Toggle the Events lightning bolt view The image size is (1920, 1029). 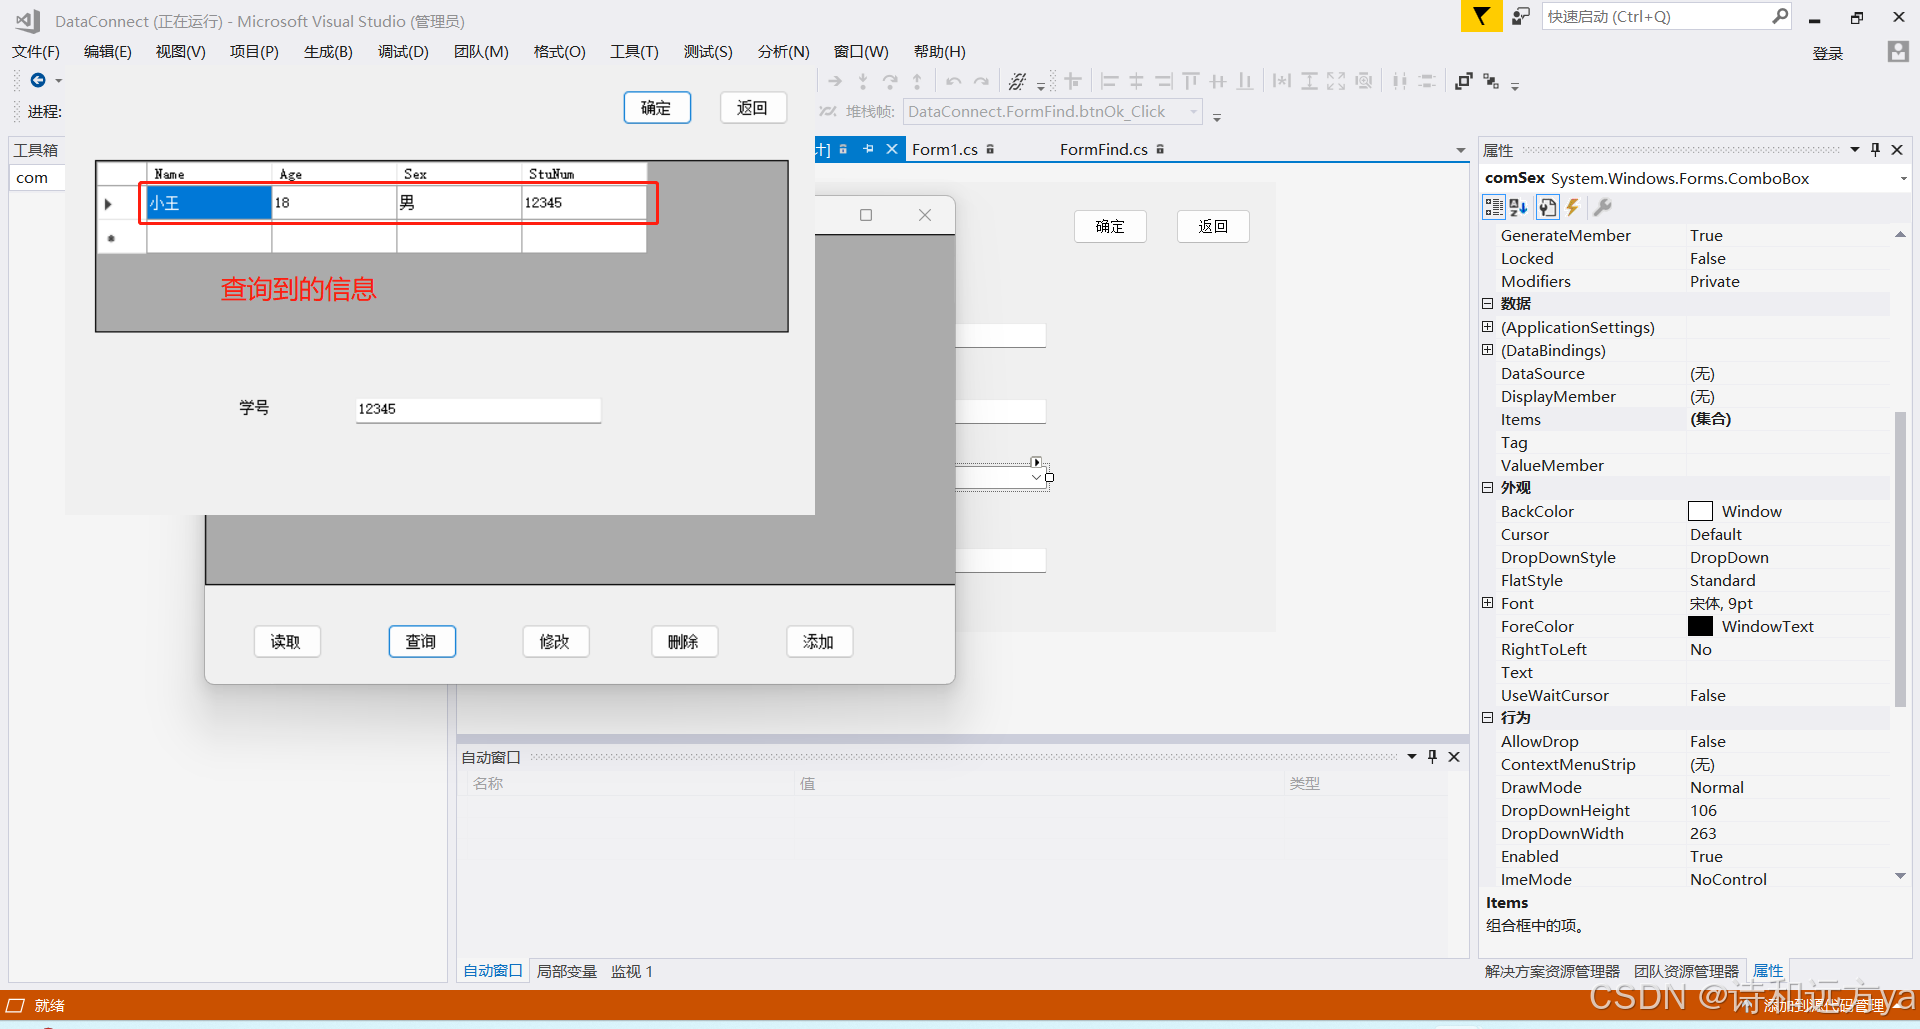pos(1572,207)
